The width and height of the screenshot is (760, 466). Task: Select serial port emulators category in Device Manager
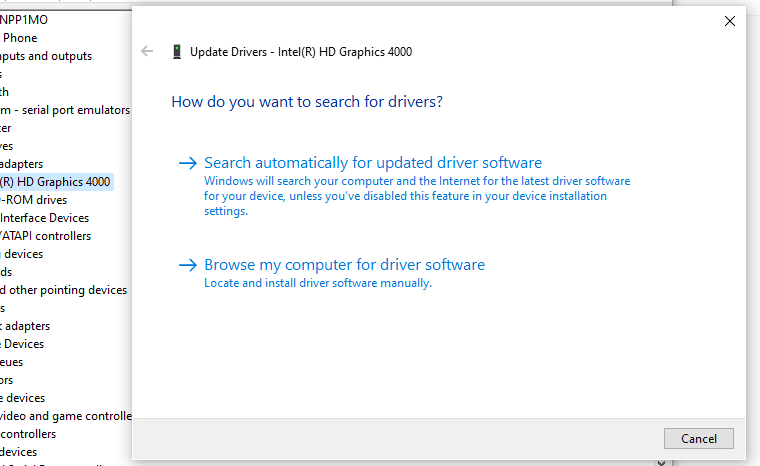pyautogui.click(x=65, y=110)
